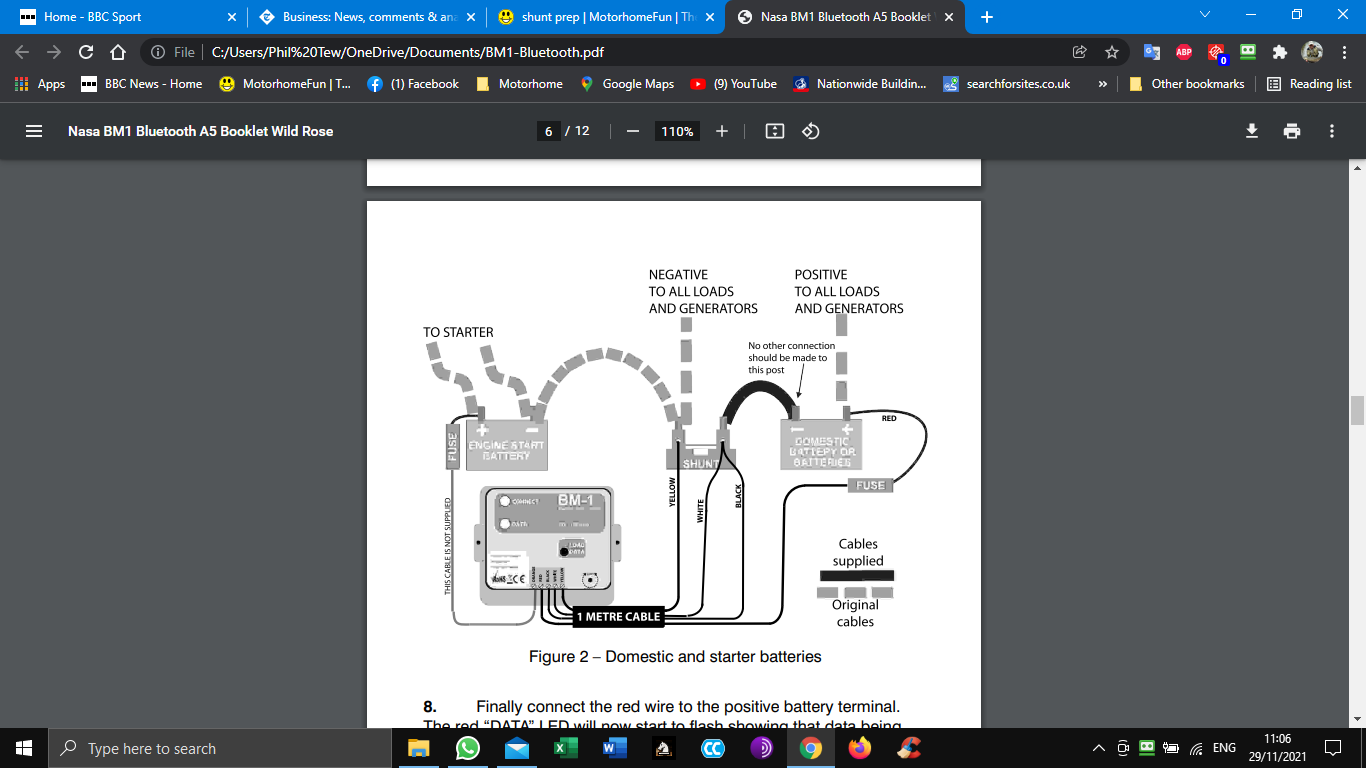The width and height of the screenshot is (1366, 768).
Task: Edit the current page number field
Action: coord(548,131)
